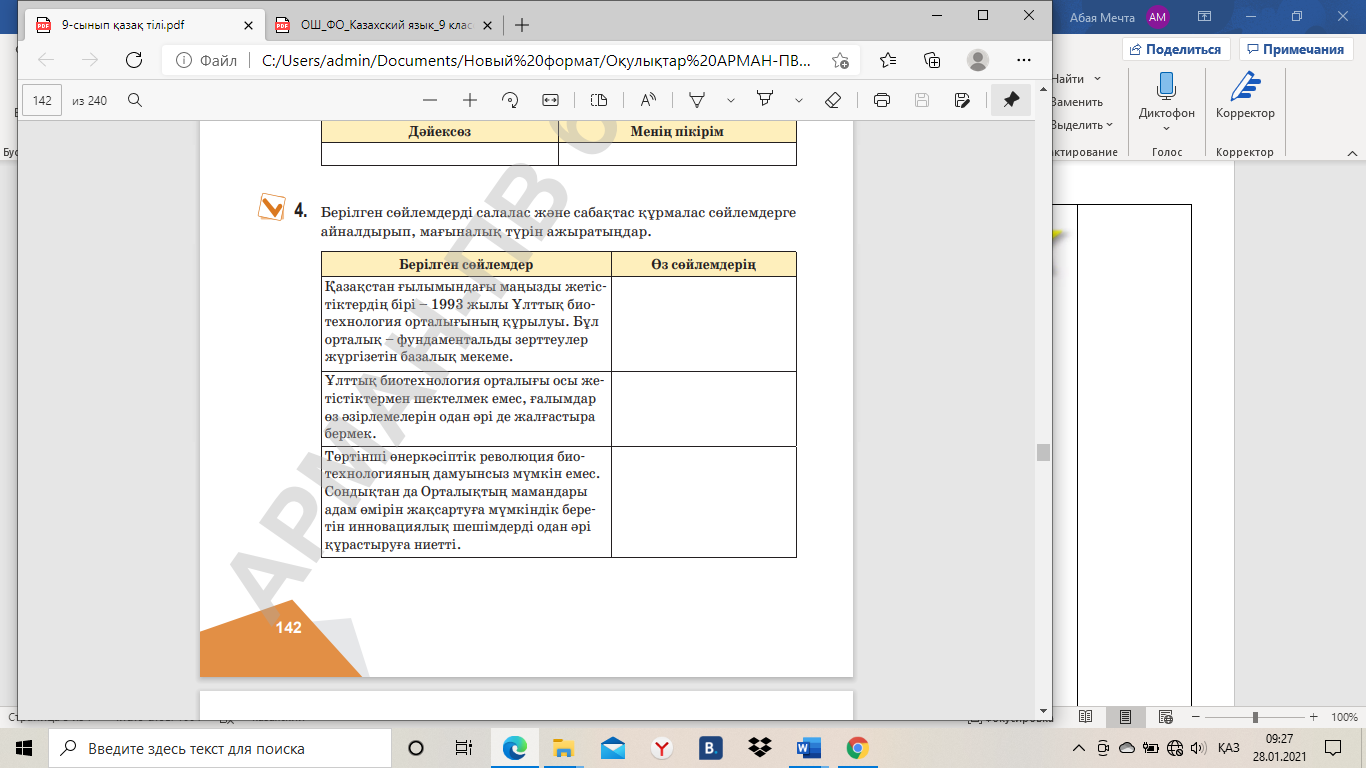Image resolution: width=1366 pixels, height=768 pixels.
Task: Open Yandex Browser from the taskbar
Action: (x=661, y=748)
